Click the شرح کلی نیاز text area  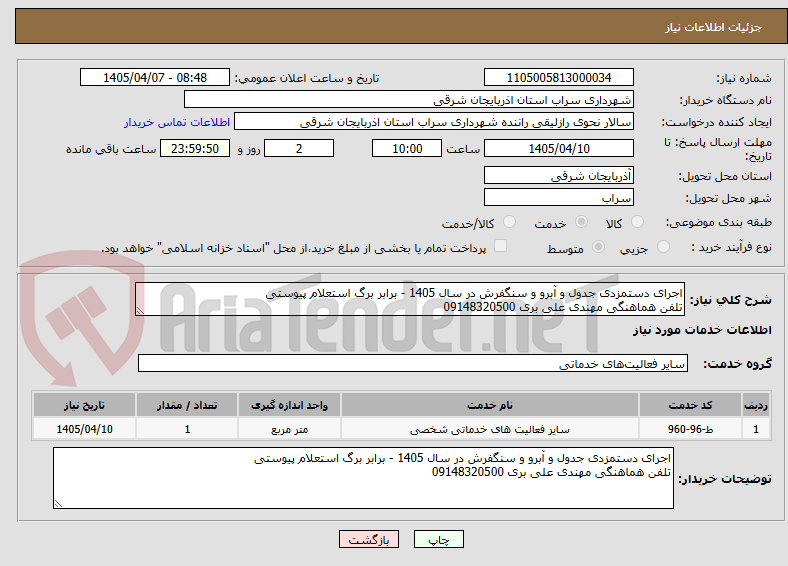pos(410,299)
